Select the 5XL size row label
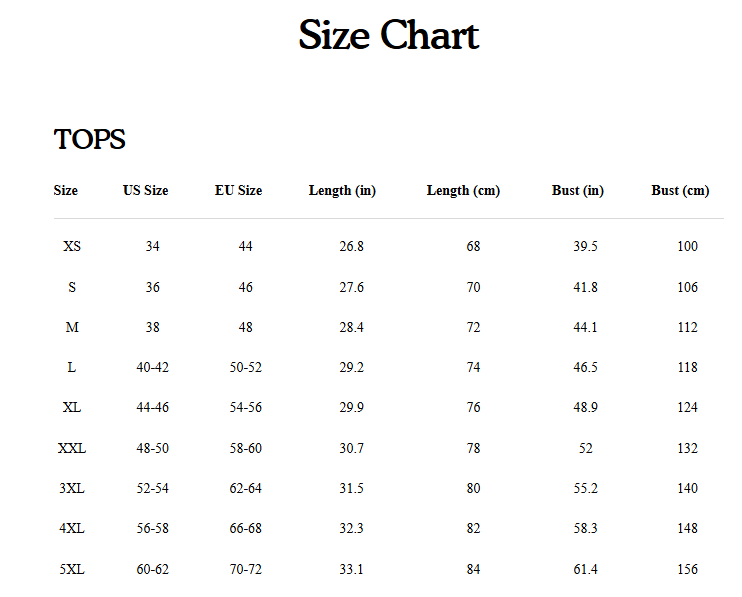Image resolution: width=742 pixels, height=597 pixels. click(72, 569)
